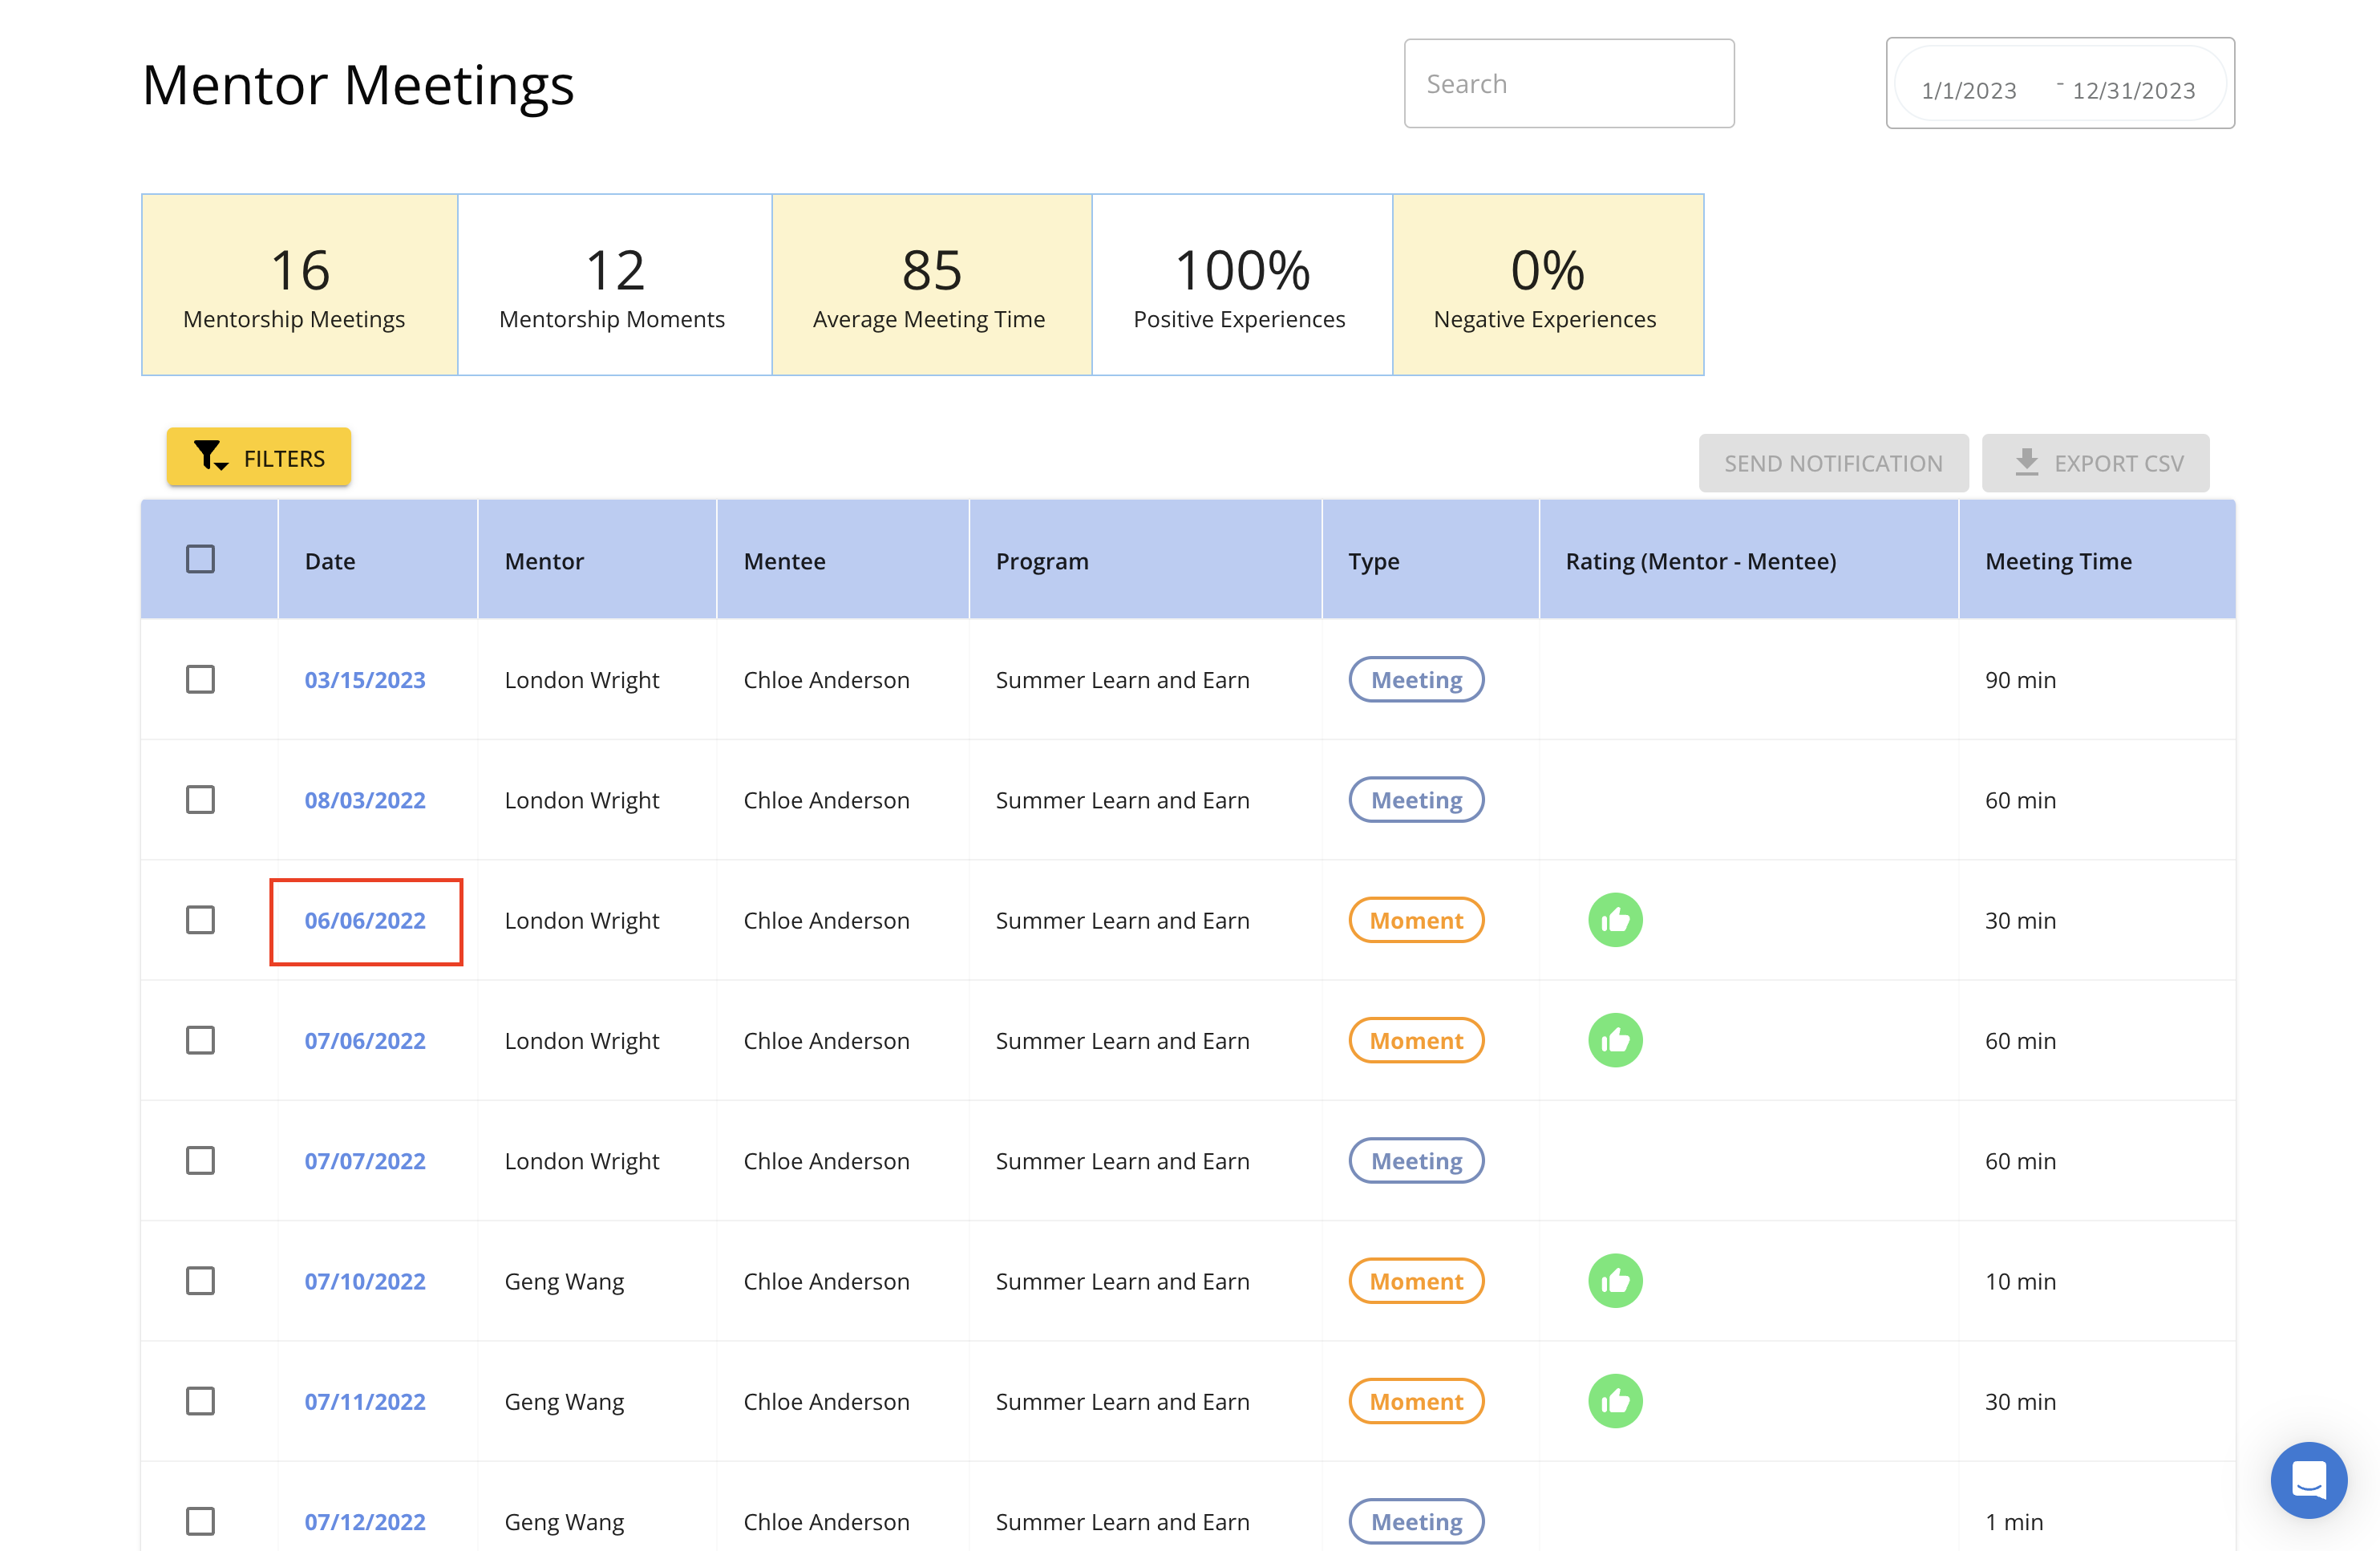Click thumbs-up rating on 07/10/2022 row
The width and height of the screenshot is (2380, 1551).
coord(1615,1281)
